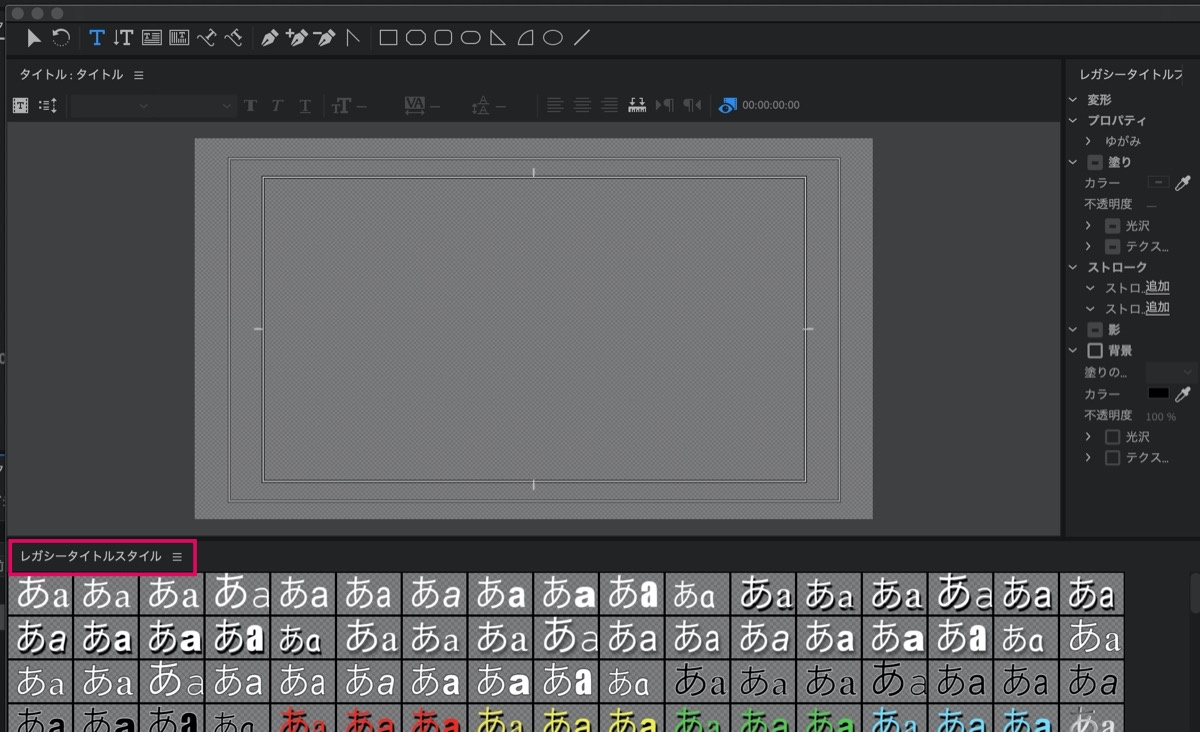Image resolution: width=1200 pixels, height=732 pixels.
Task: Expand the ゆがみ section
Action: pyautogui.click(x=1088, y=141)
